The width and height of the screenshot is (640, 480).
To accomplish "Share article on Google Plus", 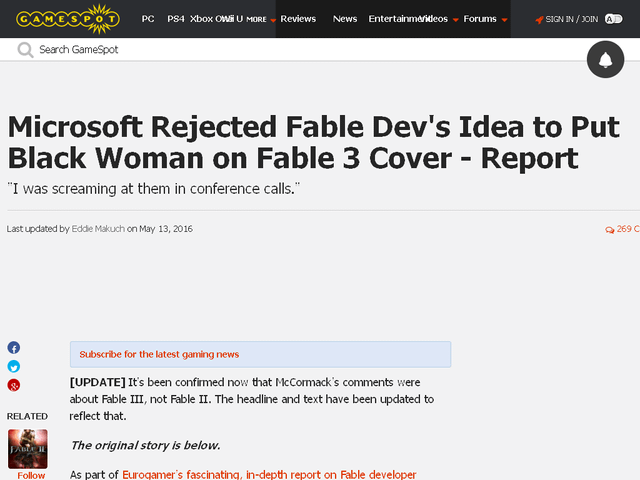I will [13, 385].
